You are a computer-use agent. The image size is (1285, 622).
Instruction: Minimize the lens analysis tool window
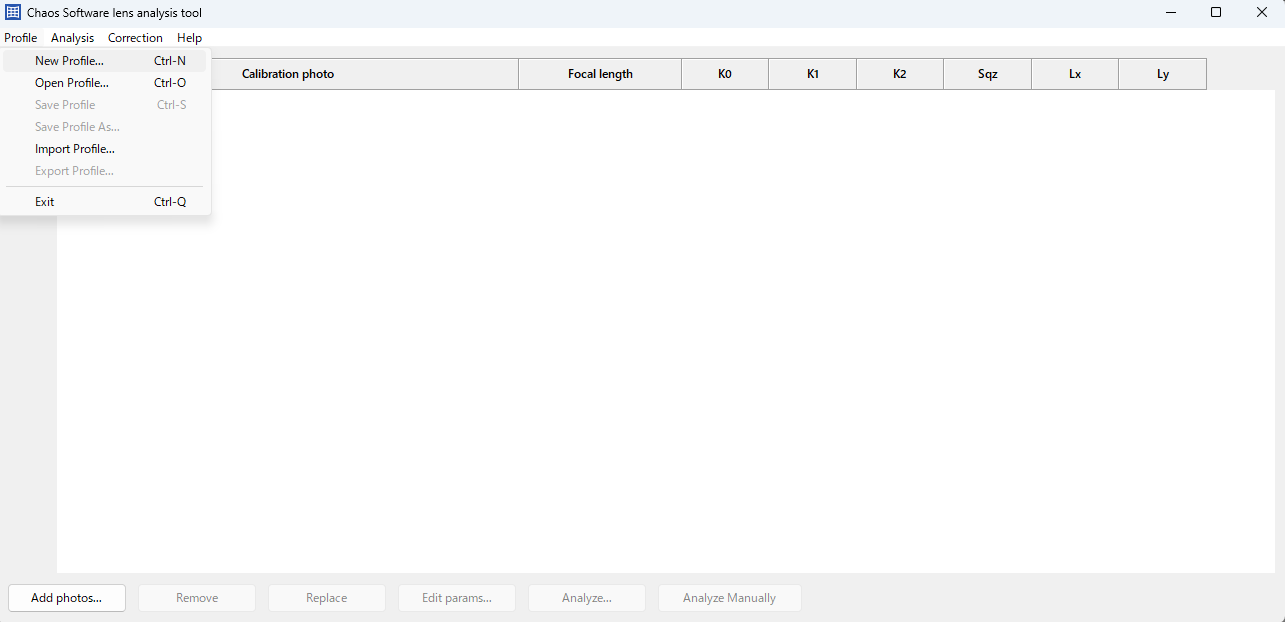tap(1170, 13)
